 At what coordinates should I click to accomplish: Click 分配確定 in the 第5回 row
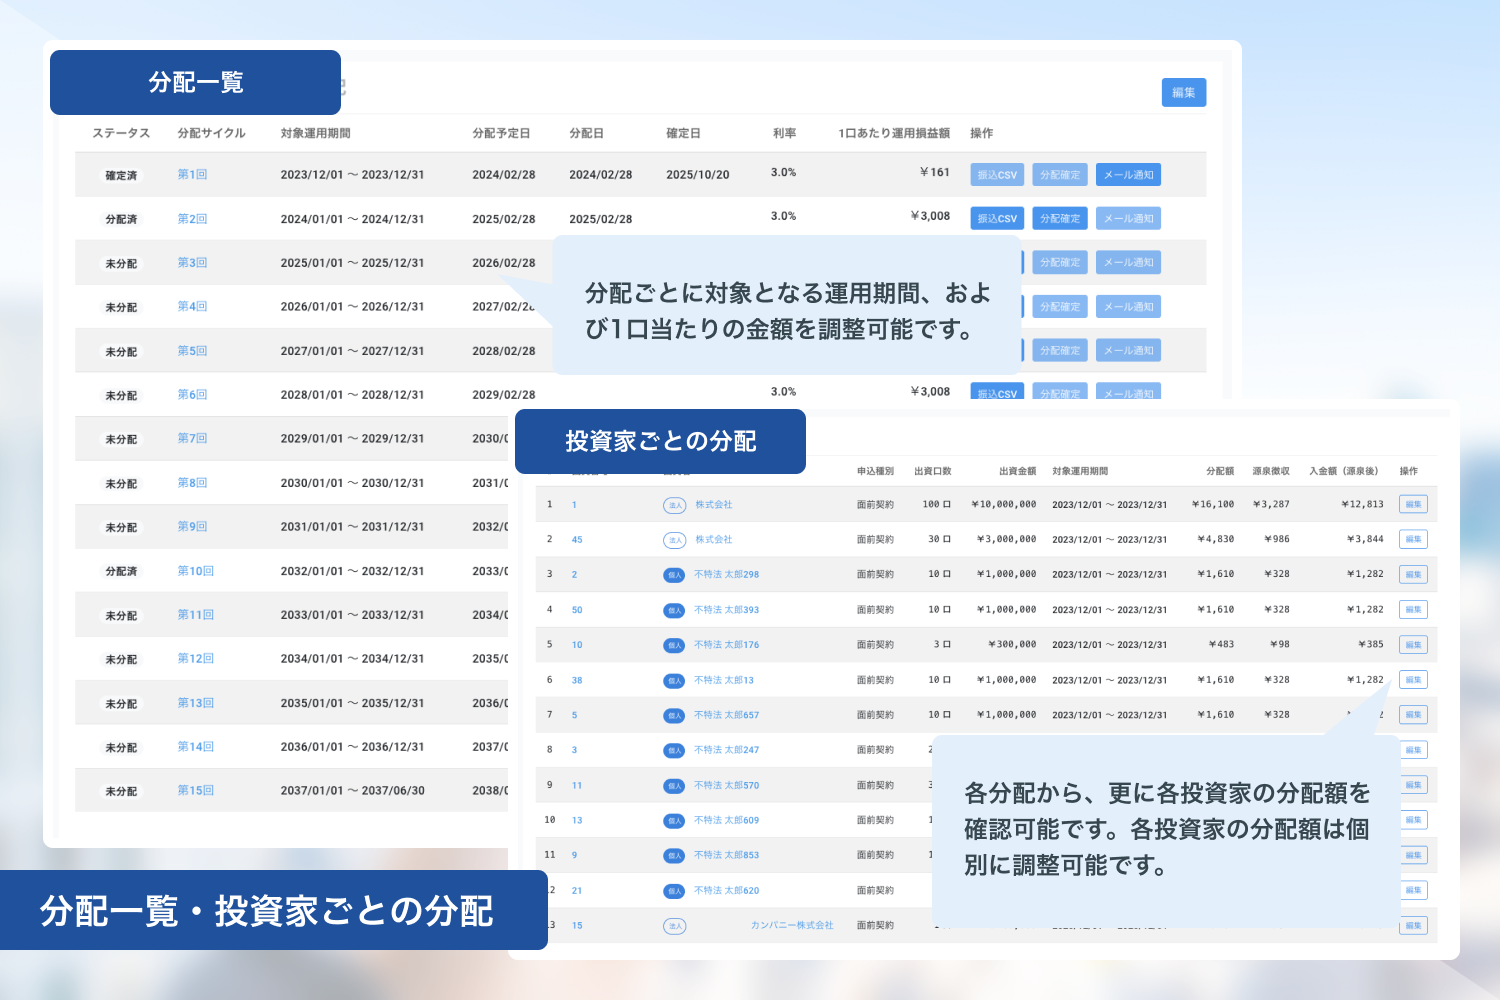(1060, 351)
